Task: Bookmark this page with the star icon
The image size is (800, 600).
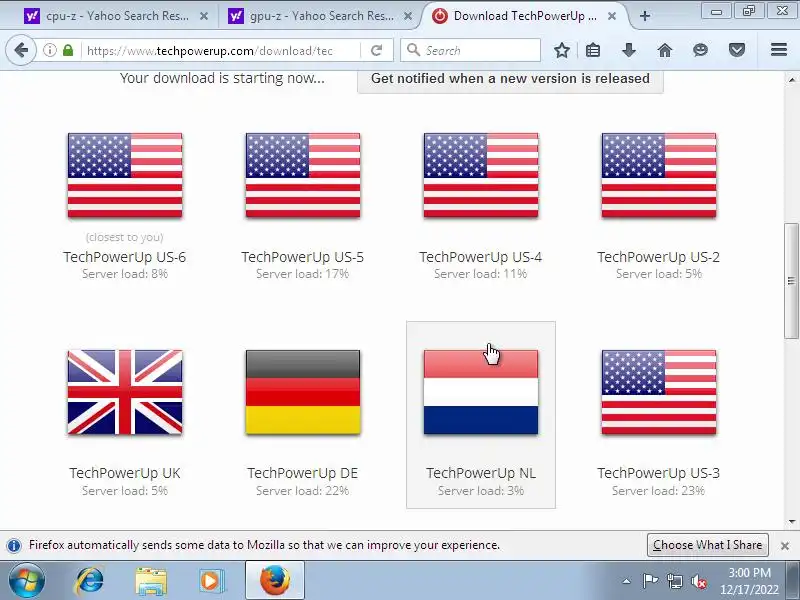Action: 562,50
